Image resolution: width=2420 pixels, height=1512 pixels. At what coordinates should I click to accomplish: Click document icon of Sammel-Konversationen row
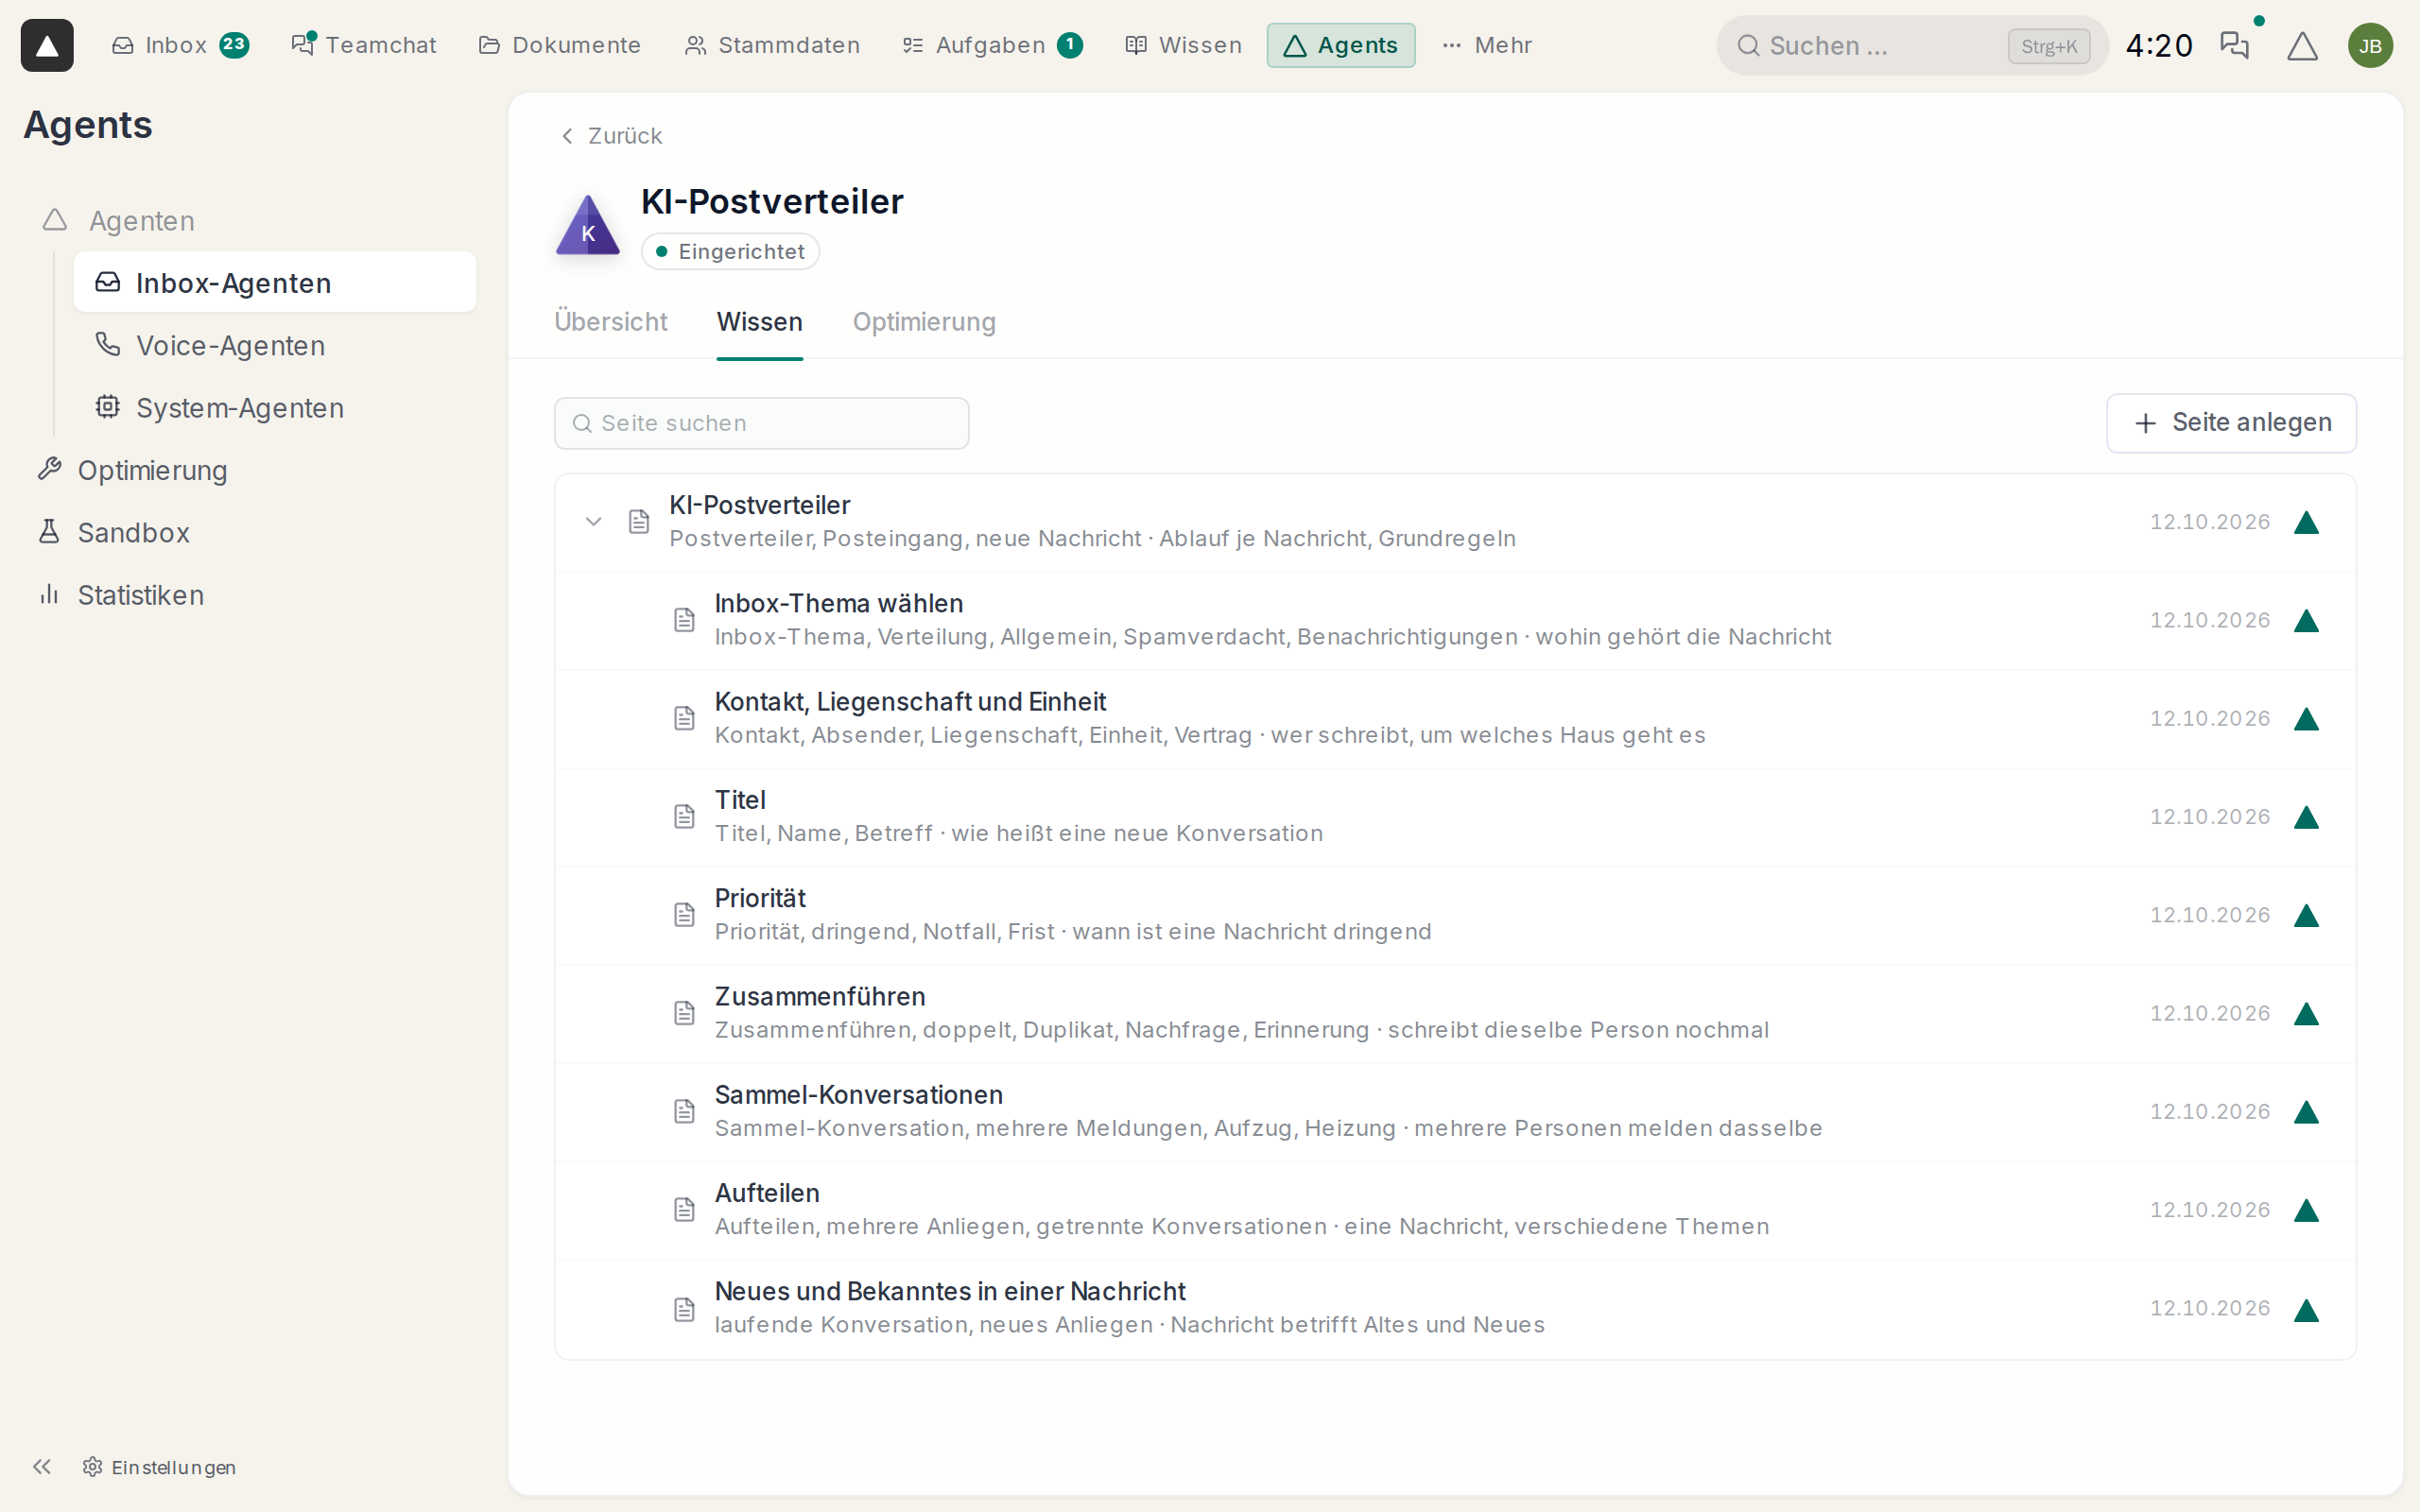(684, 1111)
